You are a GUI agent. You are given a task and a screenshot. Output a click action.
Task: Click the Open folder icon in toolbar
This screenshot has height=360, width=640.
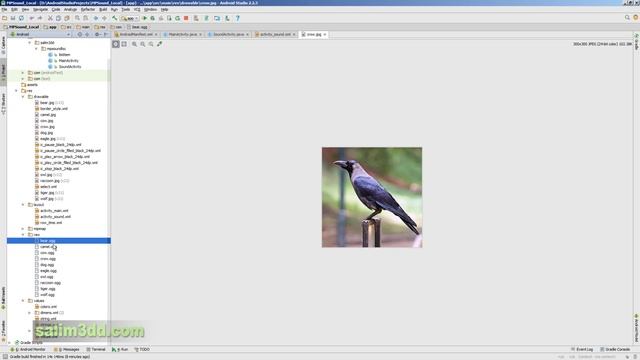click(x=4, y=18)
